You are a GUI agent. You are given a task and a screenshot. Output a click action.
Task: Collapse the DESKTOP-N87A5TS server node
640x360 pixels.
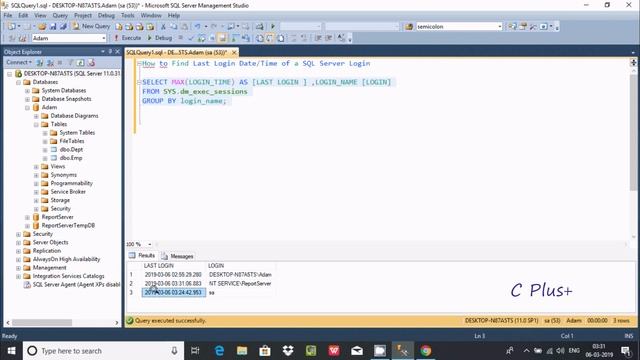9,74
